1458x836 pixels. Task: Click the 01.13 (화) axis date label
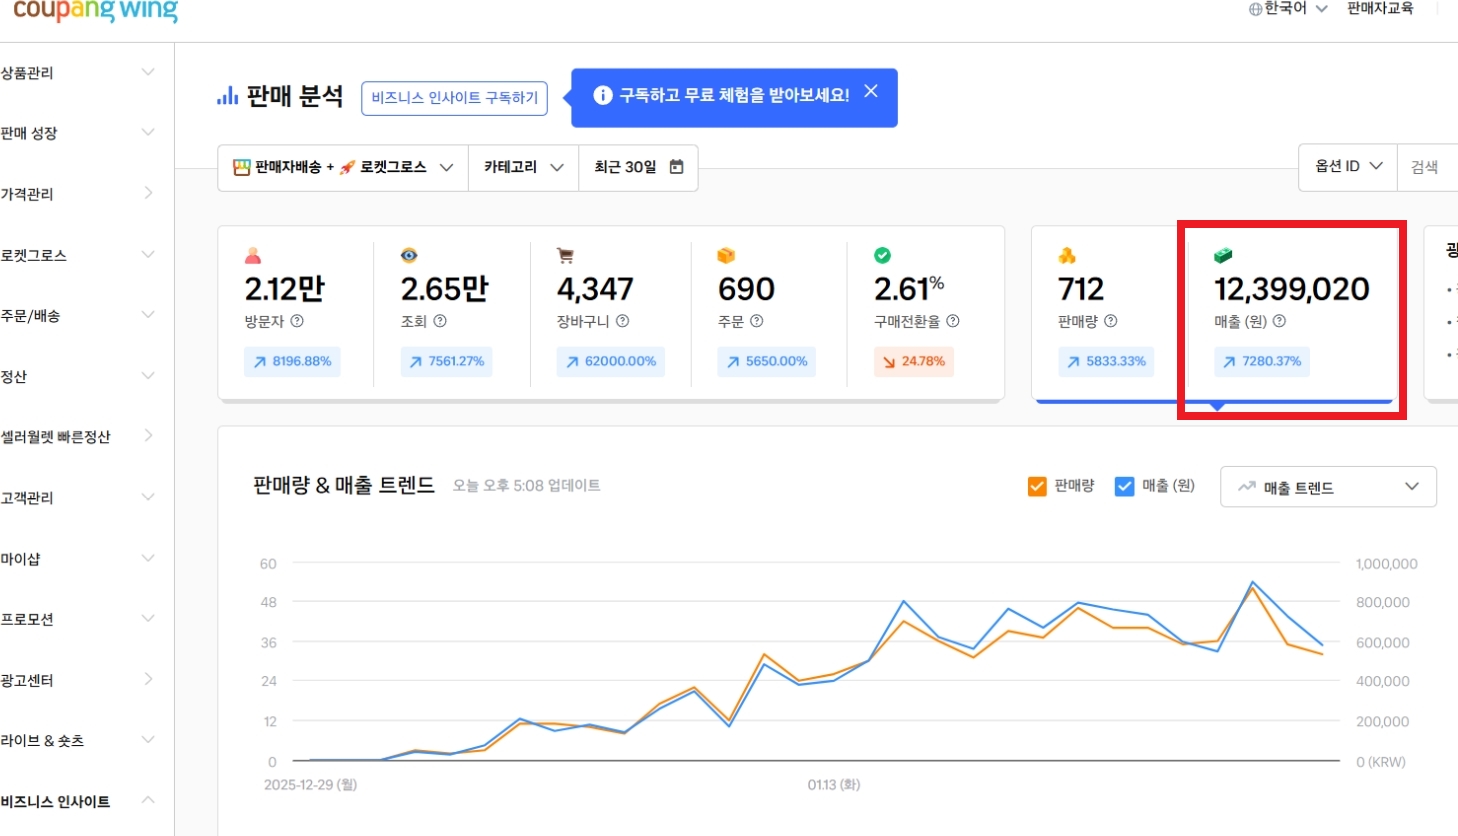(x=834, y=785)
